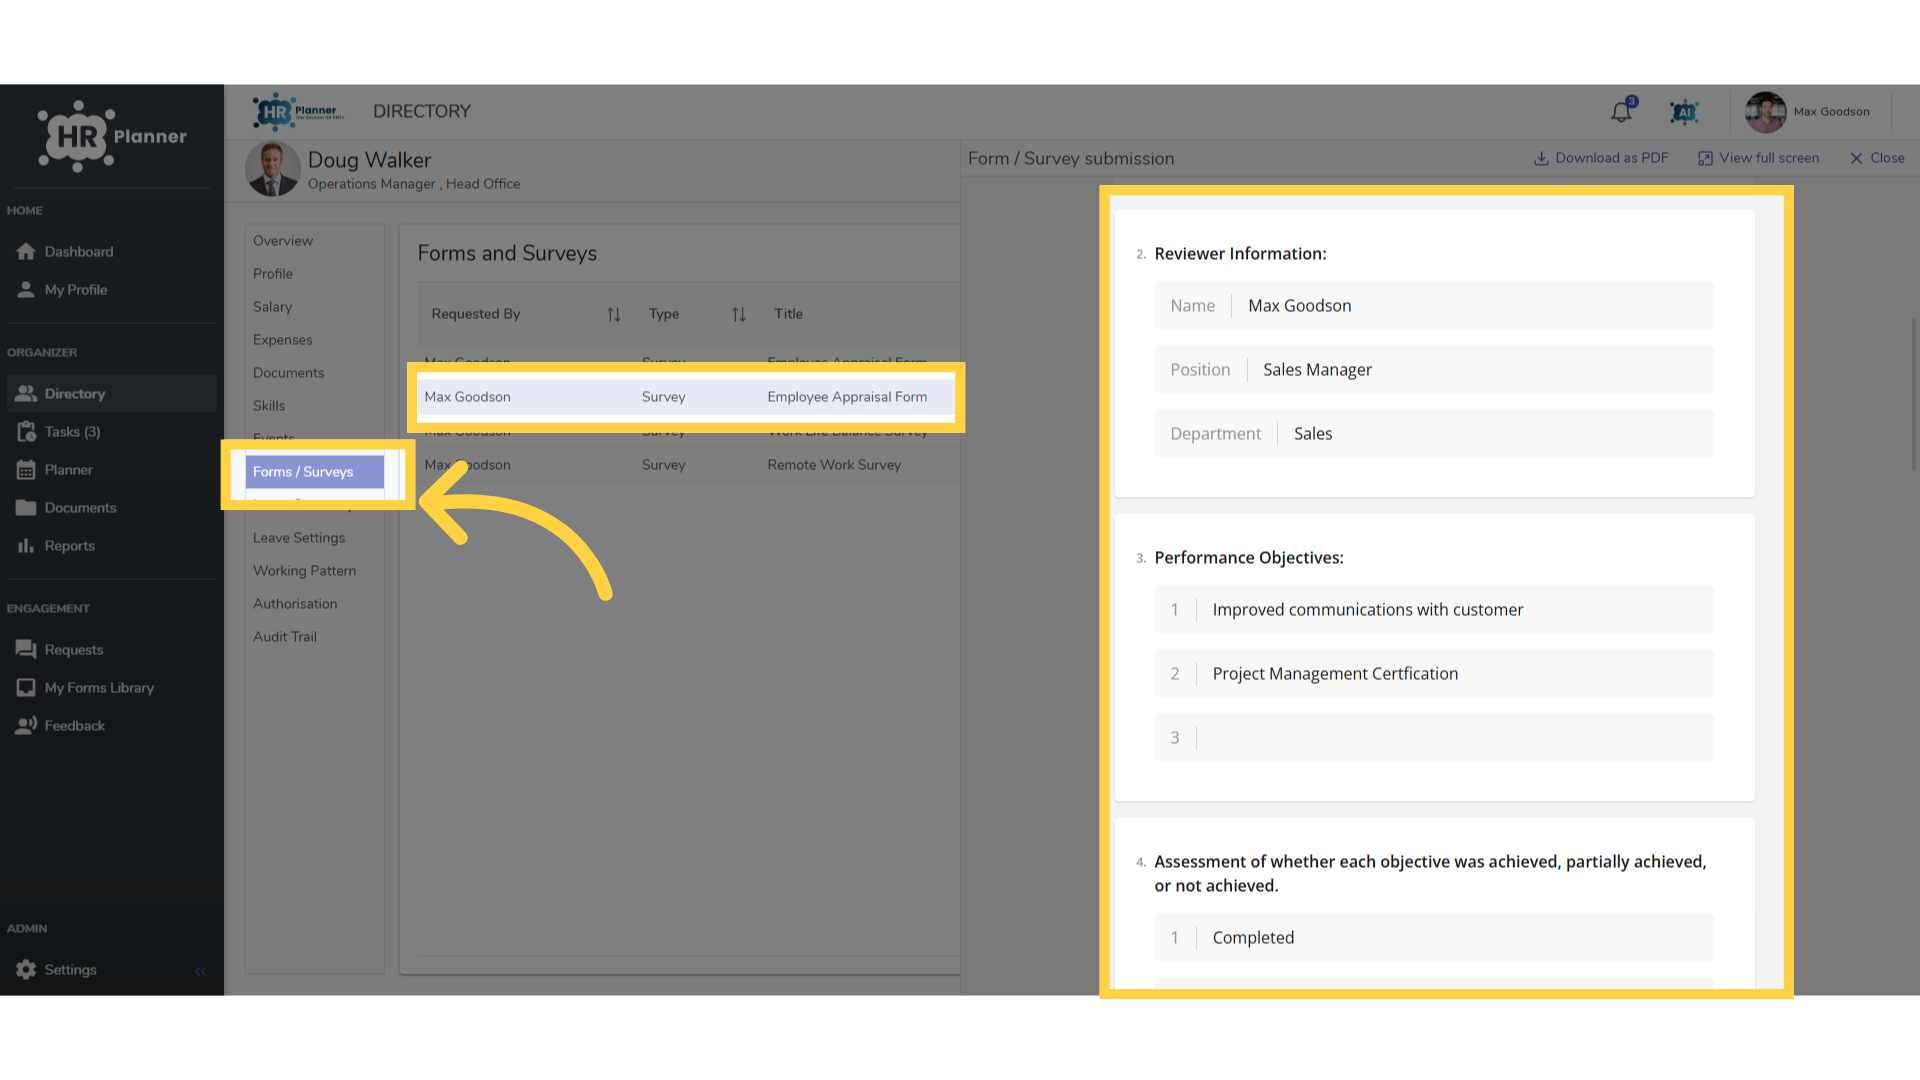Click the Feedback icon in sidebar
The image size is (1920, 1080).
click(x=26, y=725)
